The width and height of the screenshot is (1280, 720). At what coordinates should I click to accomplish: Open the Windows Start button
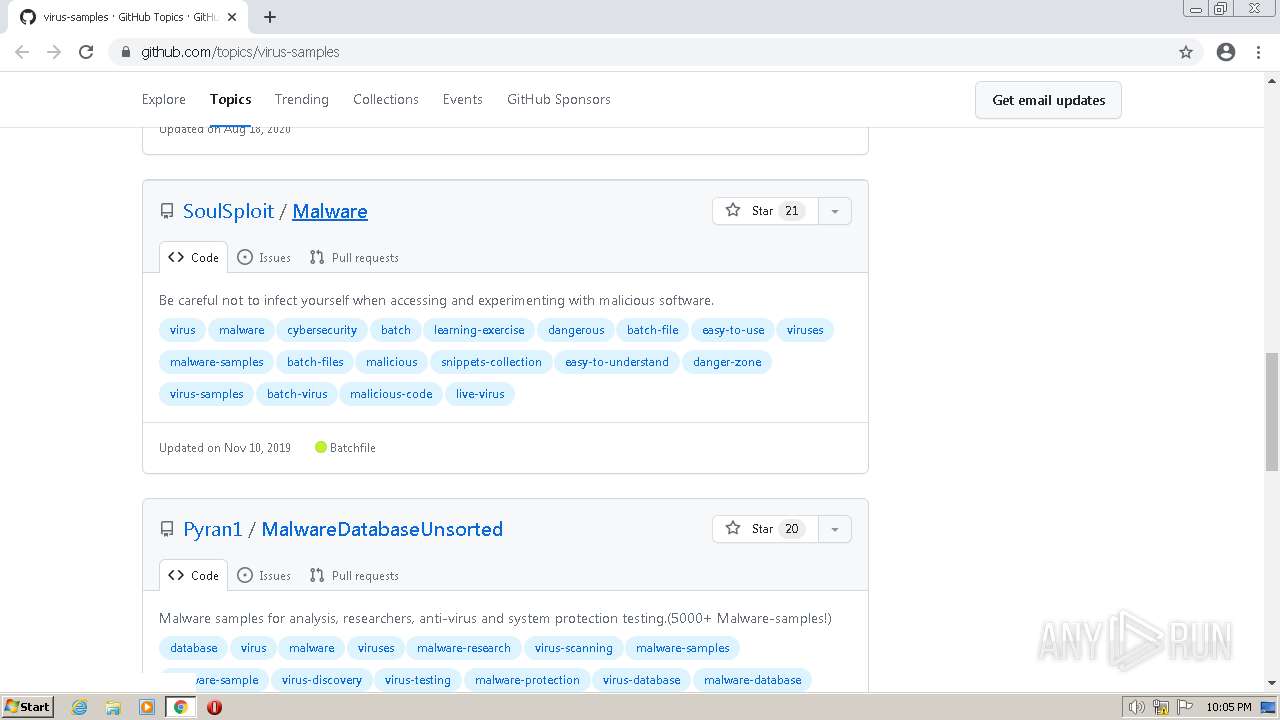(28, 707)
